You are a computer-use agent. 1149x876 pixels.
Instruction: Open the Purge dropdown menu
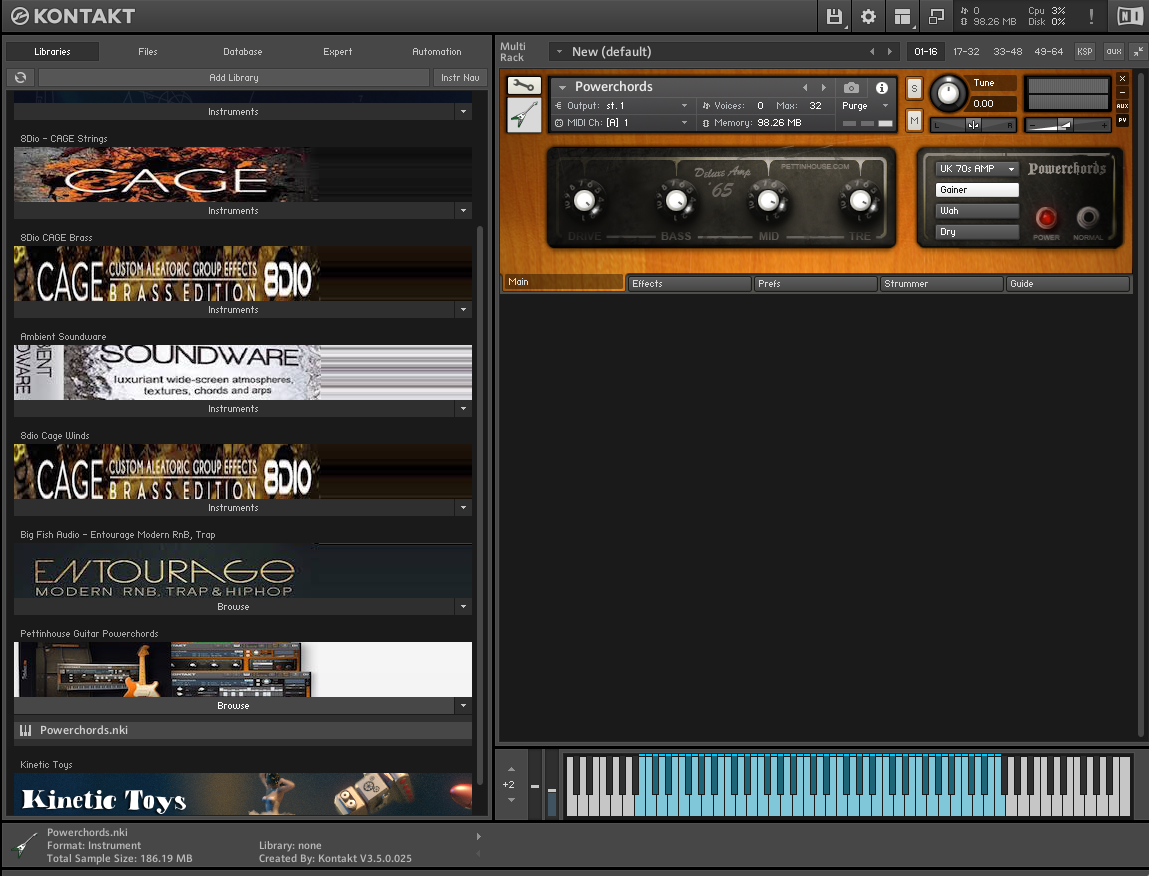(865, 106)
